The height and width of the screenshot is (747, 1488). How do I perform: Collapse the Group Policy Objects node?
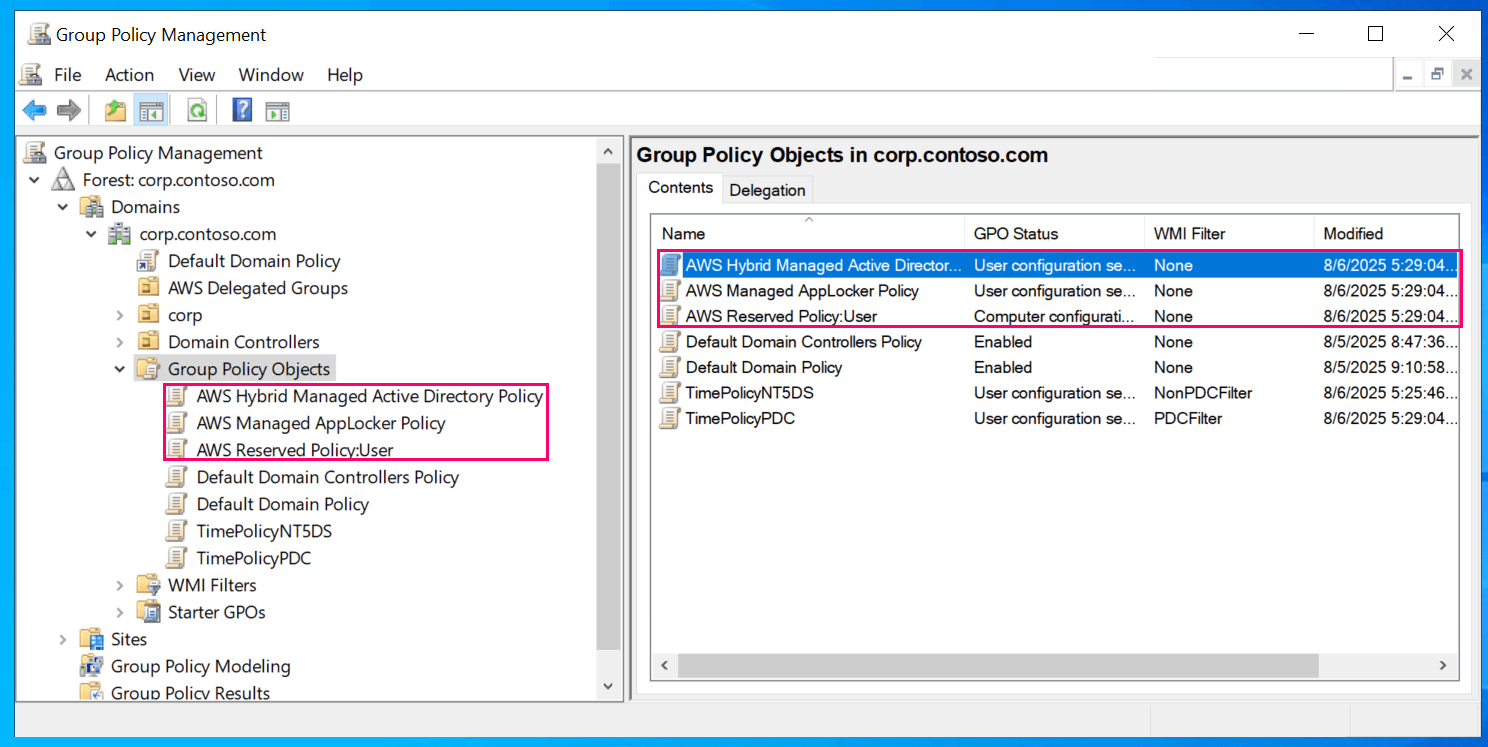point(120,369)
